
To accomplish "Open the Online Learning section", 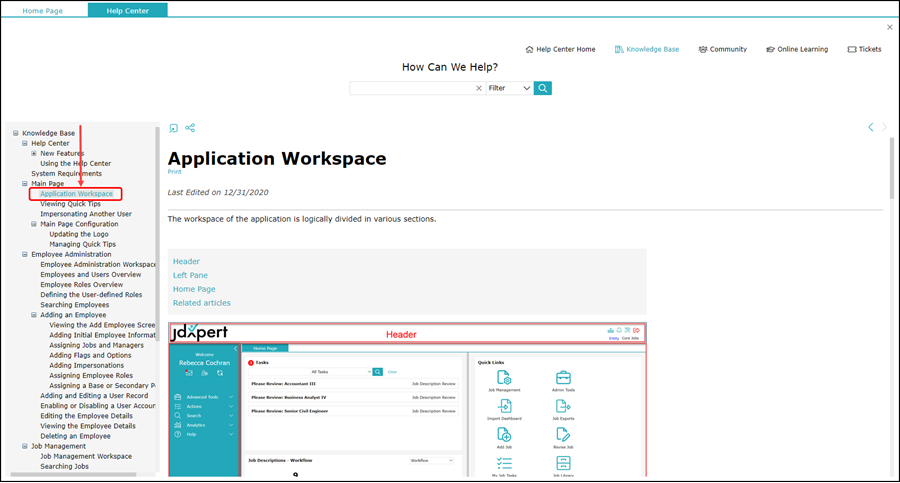I will (796, 49).
